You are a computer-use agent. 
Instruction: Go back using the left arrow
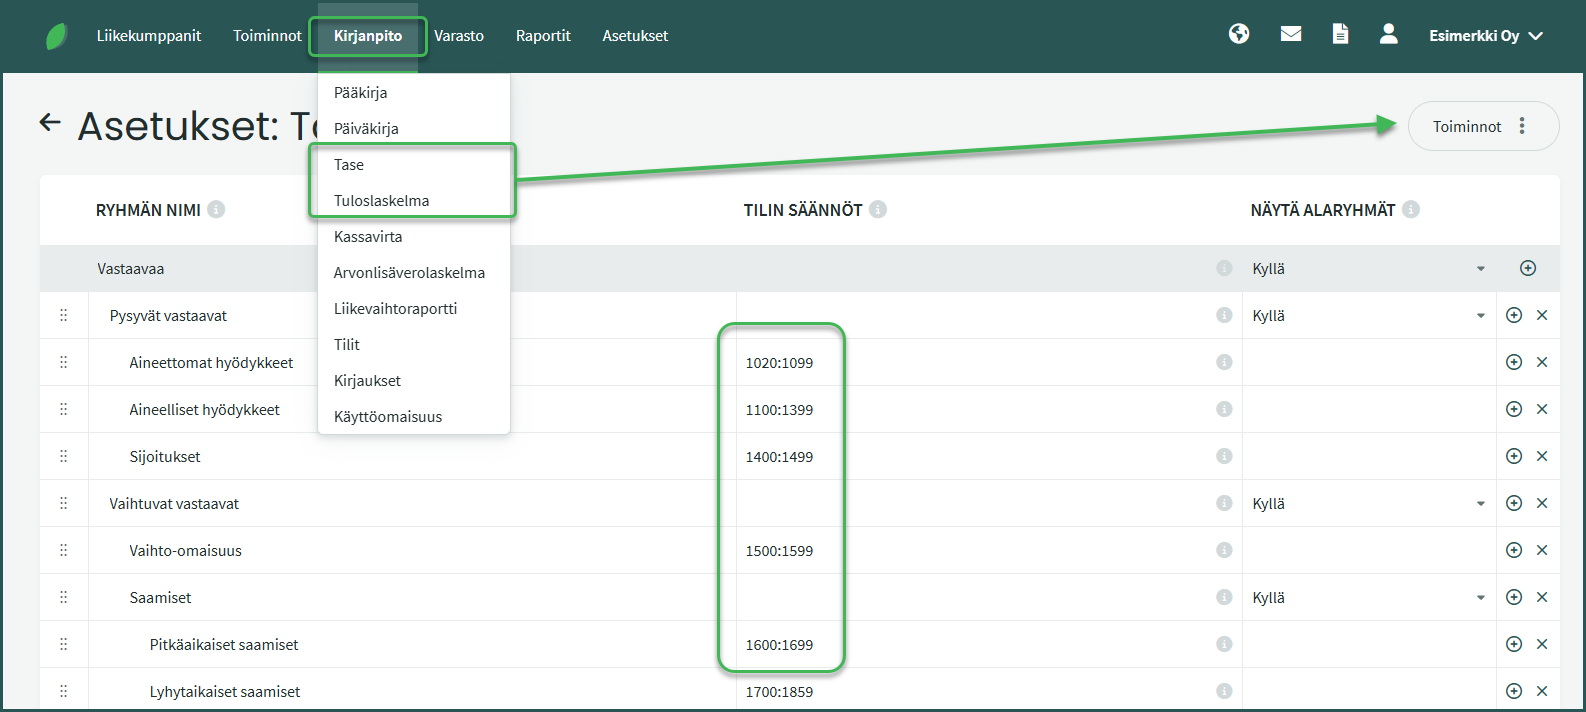[x=50, y=123]
